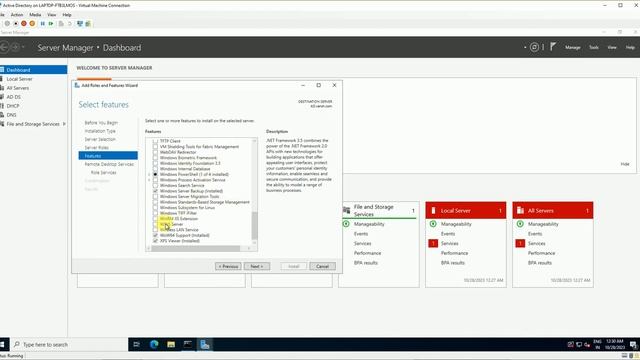Click File and Storage Services tile icon
The width and height of the screenshot is (640, 360).
pyautogui.click(x=347, y=210)
